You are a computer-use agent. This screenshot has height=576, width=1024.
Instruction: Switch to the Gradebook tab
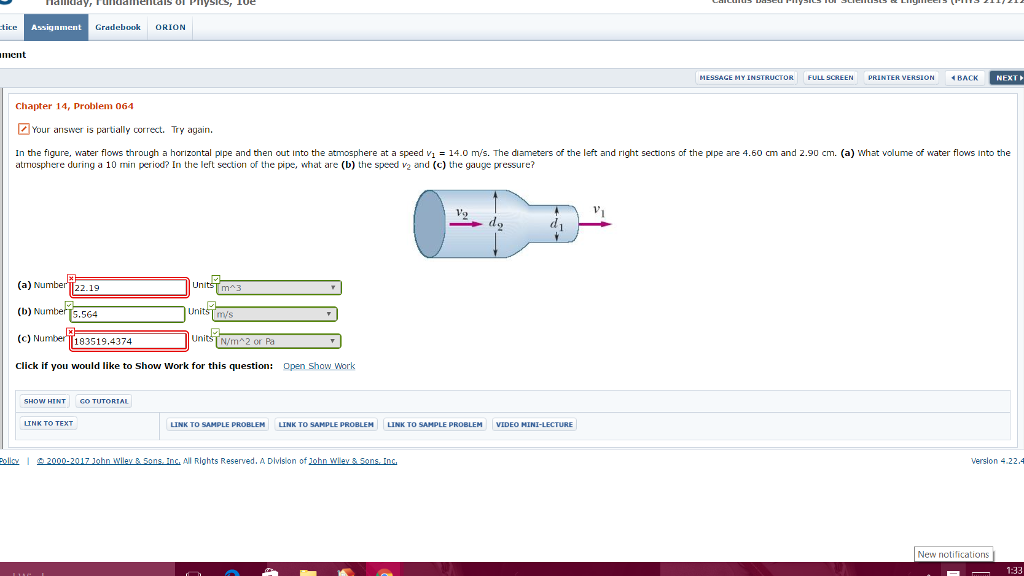[x=117, y=27]
